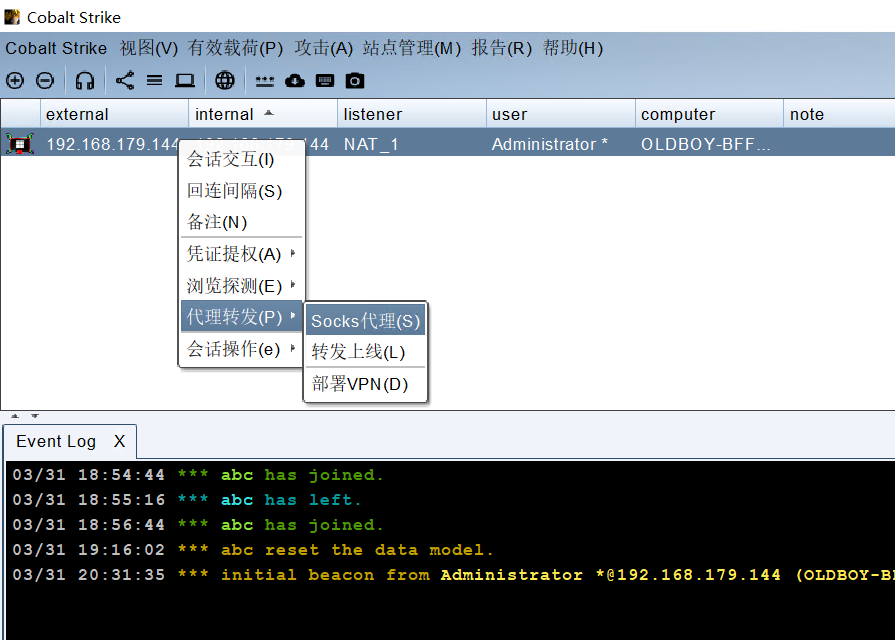Choose 回连间隔(S) in context menu

point(241,190)
